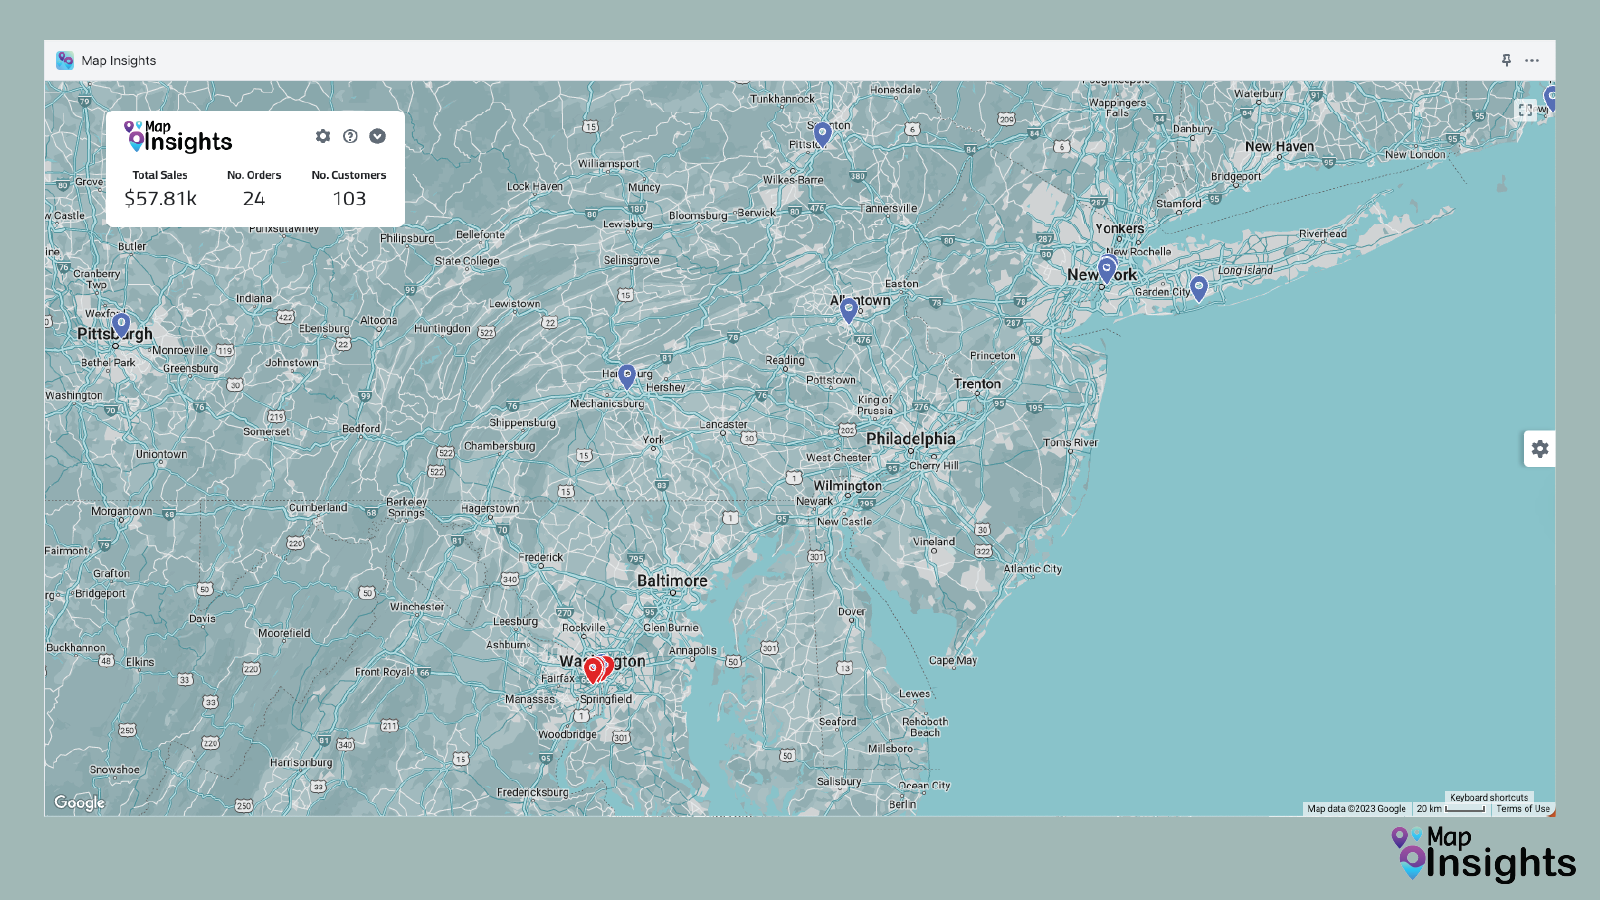Pin the Map Insights widget
The image size is (1600, 900).
[x=1506, y=60]
